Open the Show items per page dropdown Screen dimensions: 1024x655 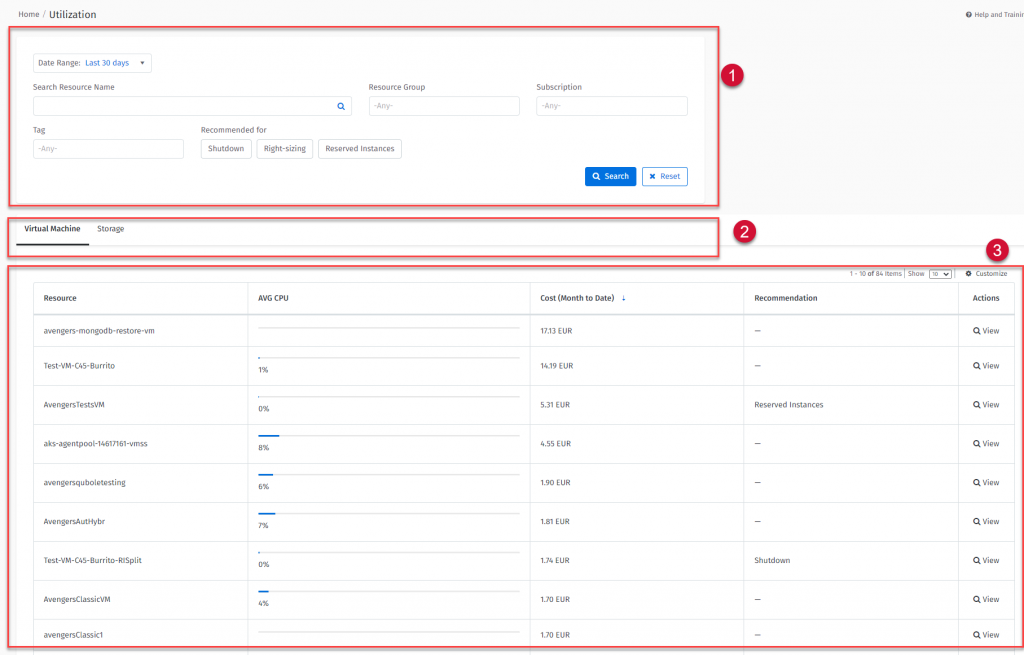(x=940, y=274)
